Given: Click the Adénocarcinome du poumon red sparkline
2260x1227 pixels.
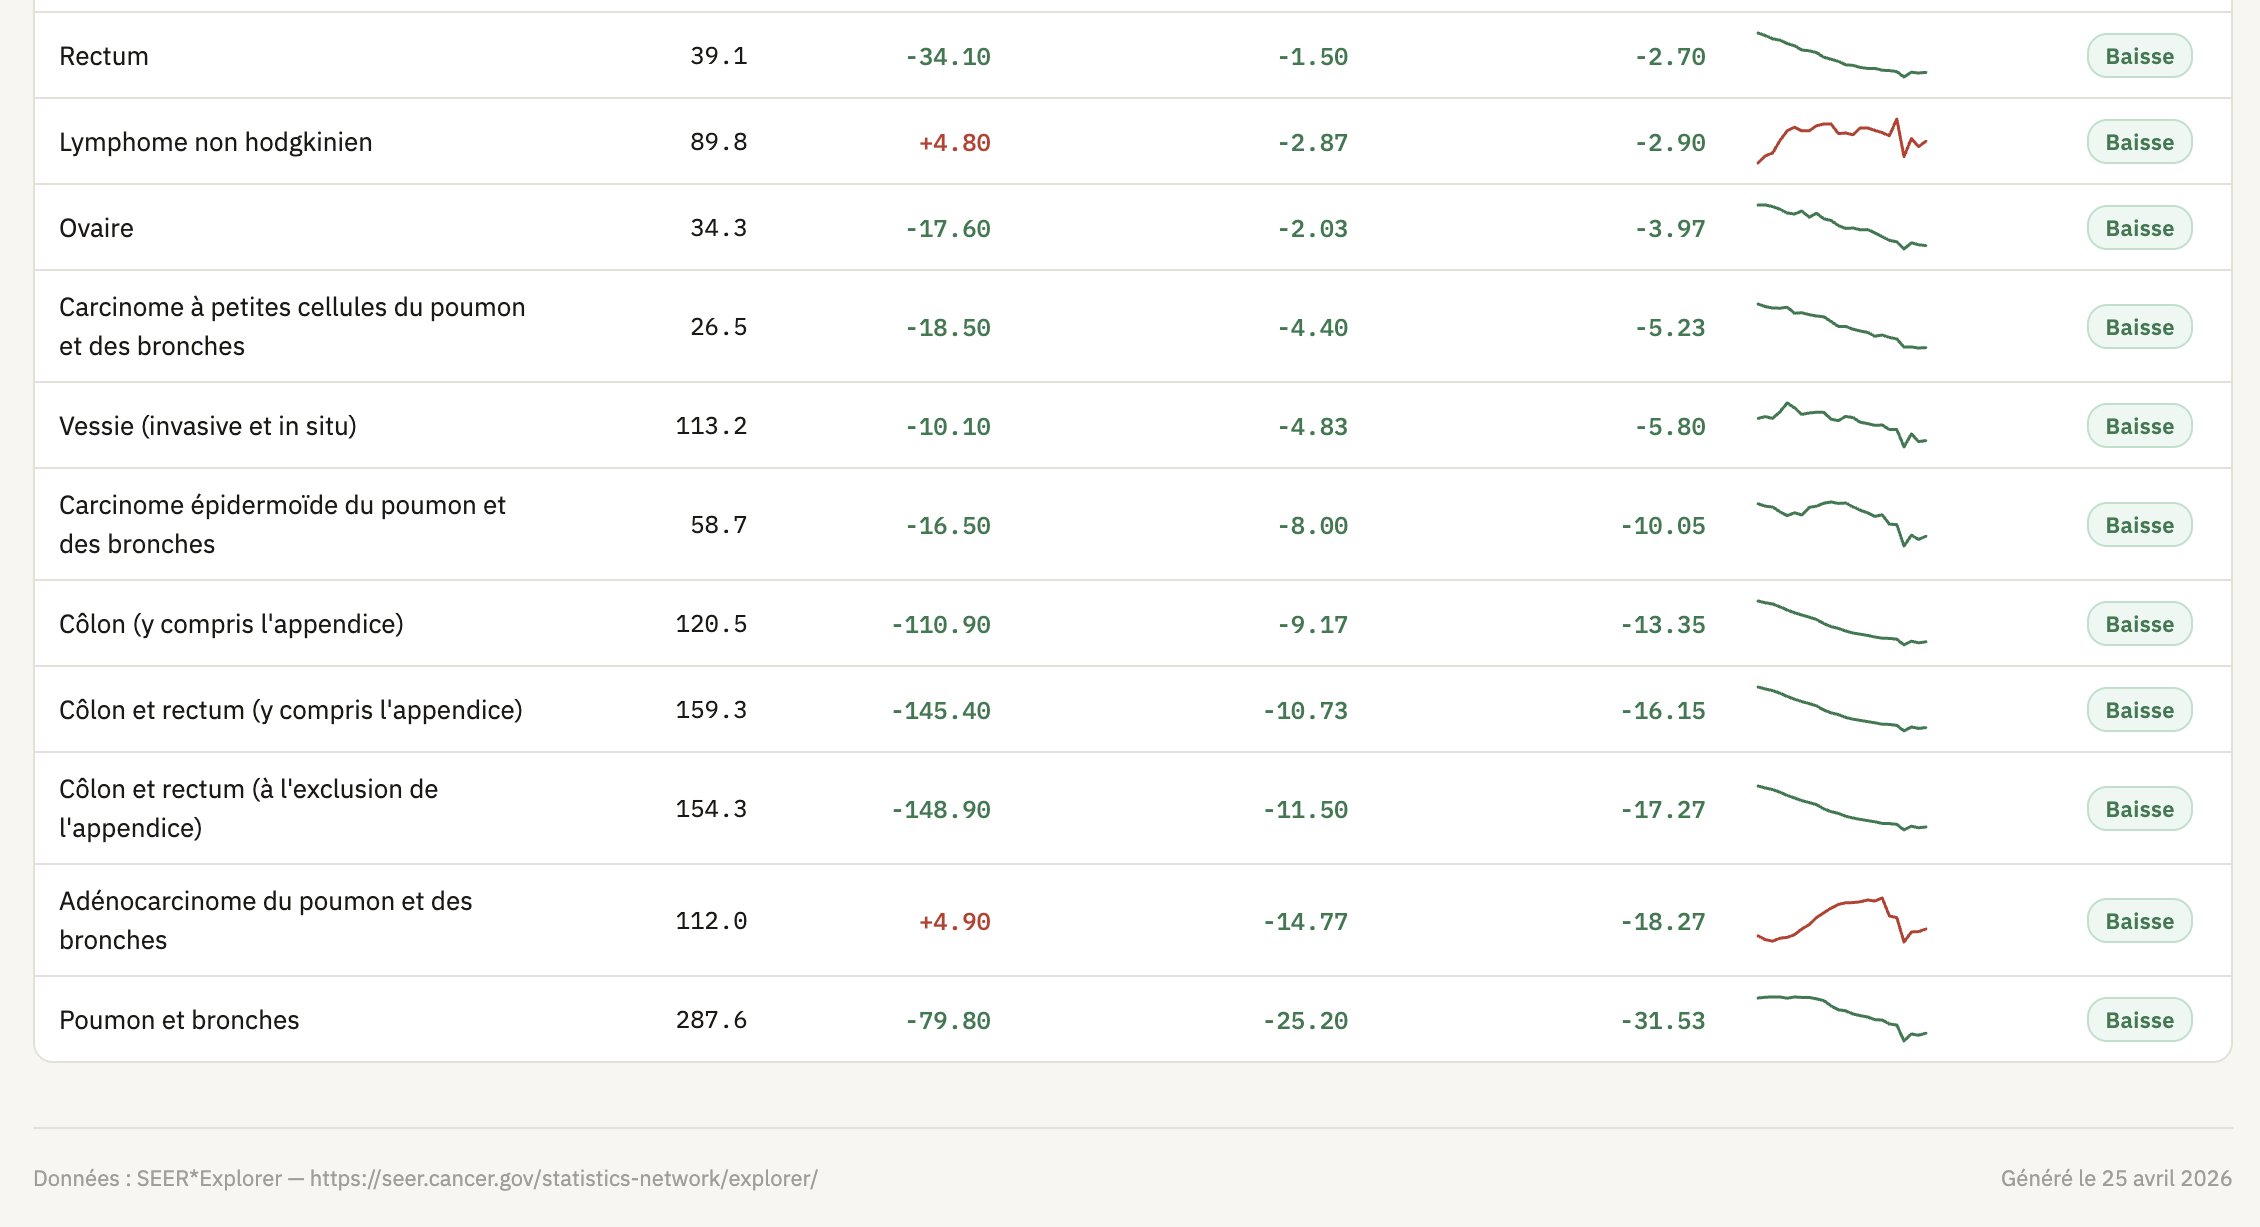Looking at the screenshot, I should coord(1841,920).
